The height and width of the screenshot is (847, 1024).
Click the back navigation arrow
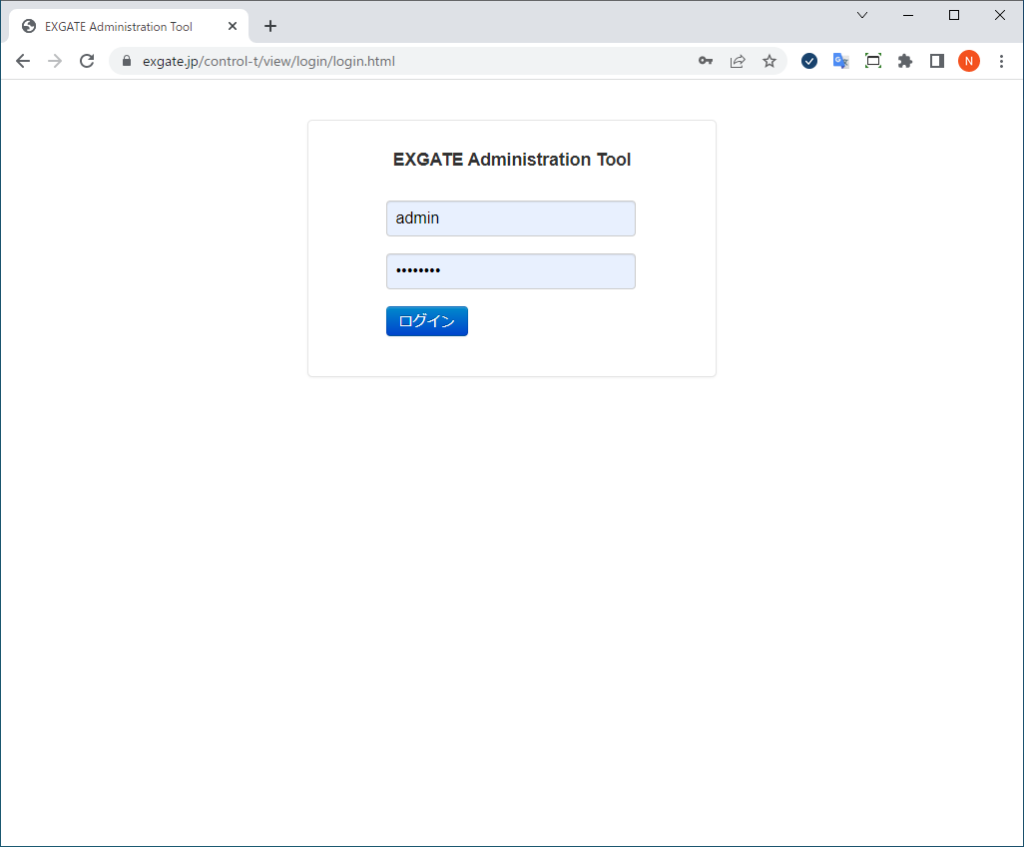[23, 60]
